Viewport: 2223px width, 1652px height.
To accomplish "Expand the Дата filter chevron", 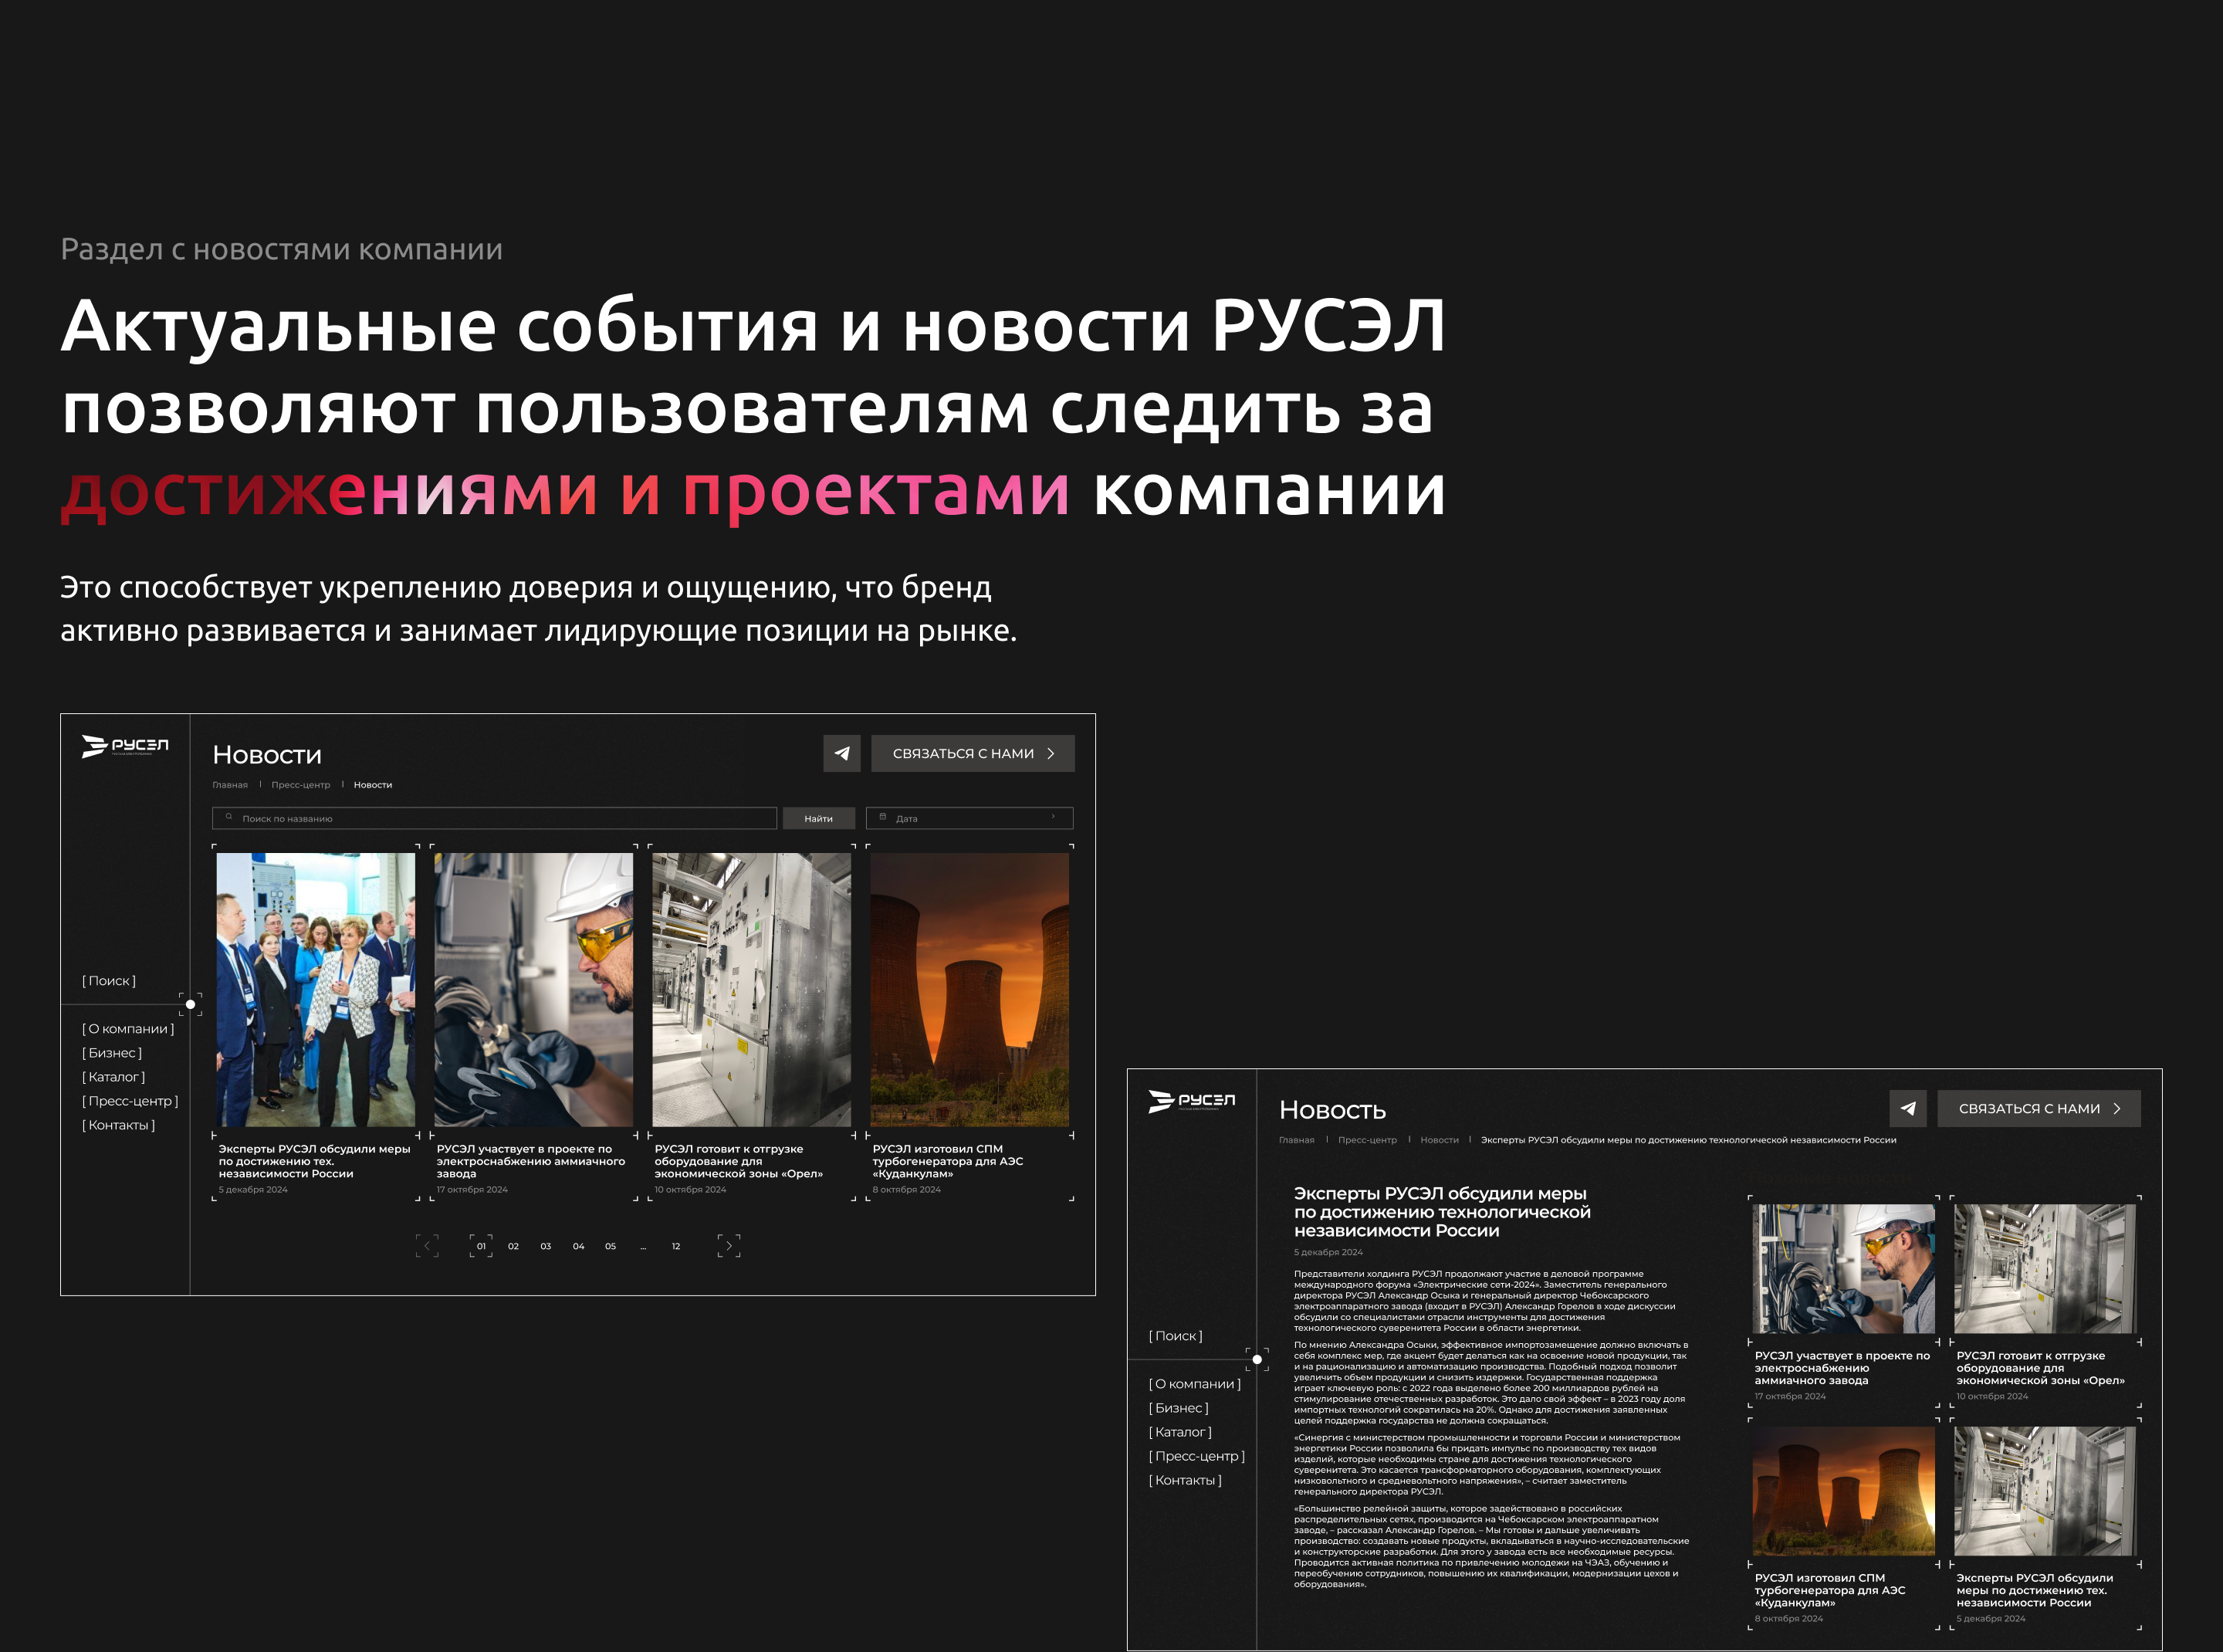I will pos(1053,817).
